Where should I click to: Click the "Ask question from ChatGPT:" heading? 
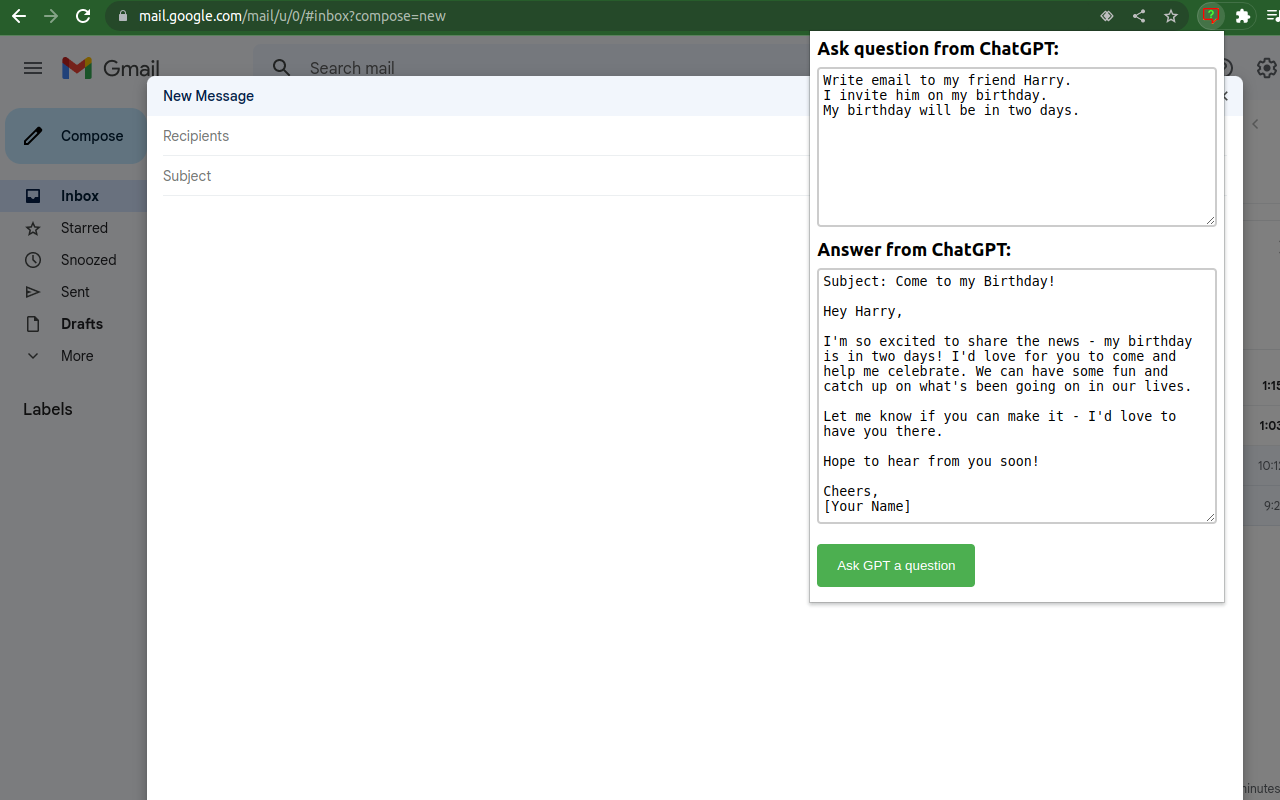point(938,49)
